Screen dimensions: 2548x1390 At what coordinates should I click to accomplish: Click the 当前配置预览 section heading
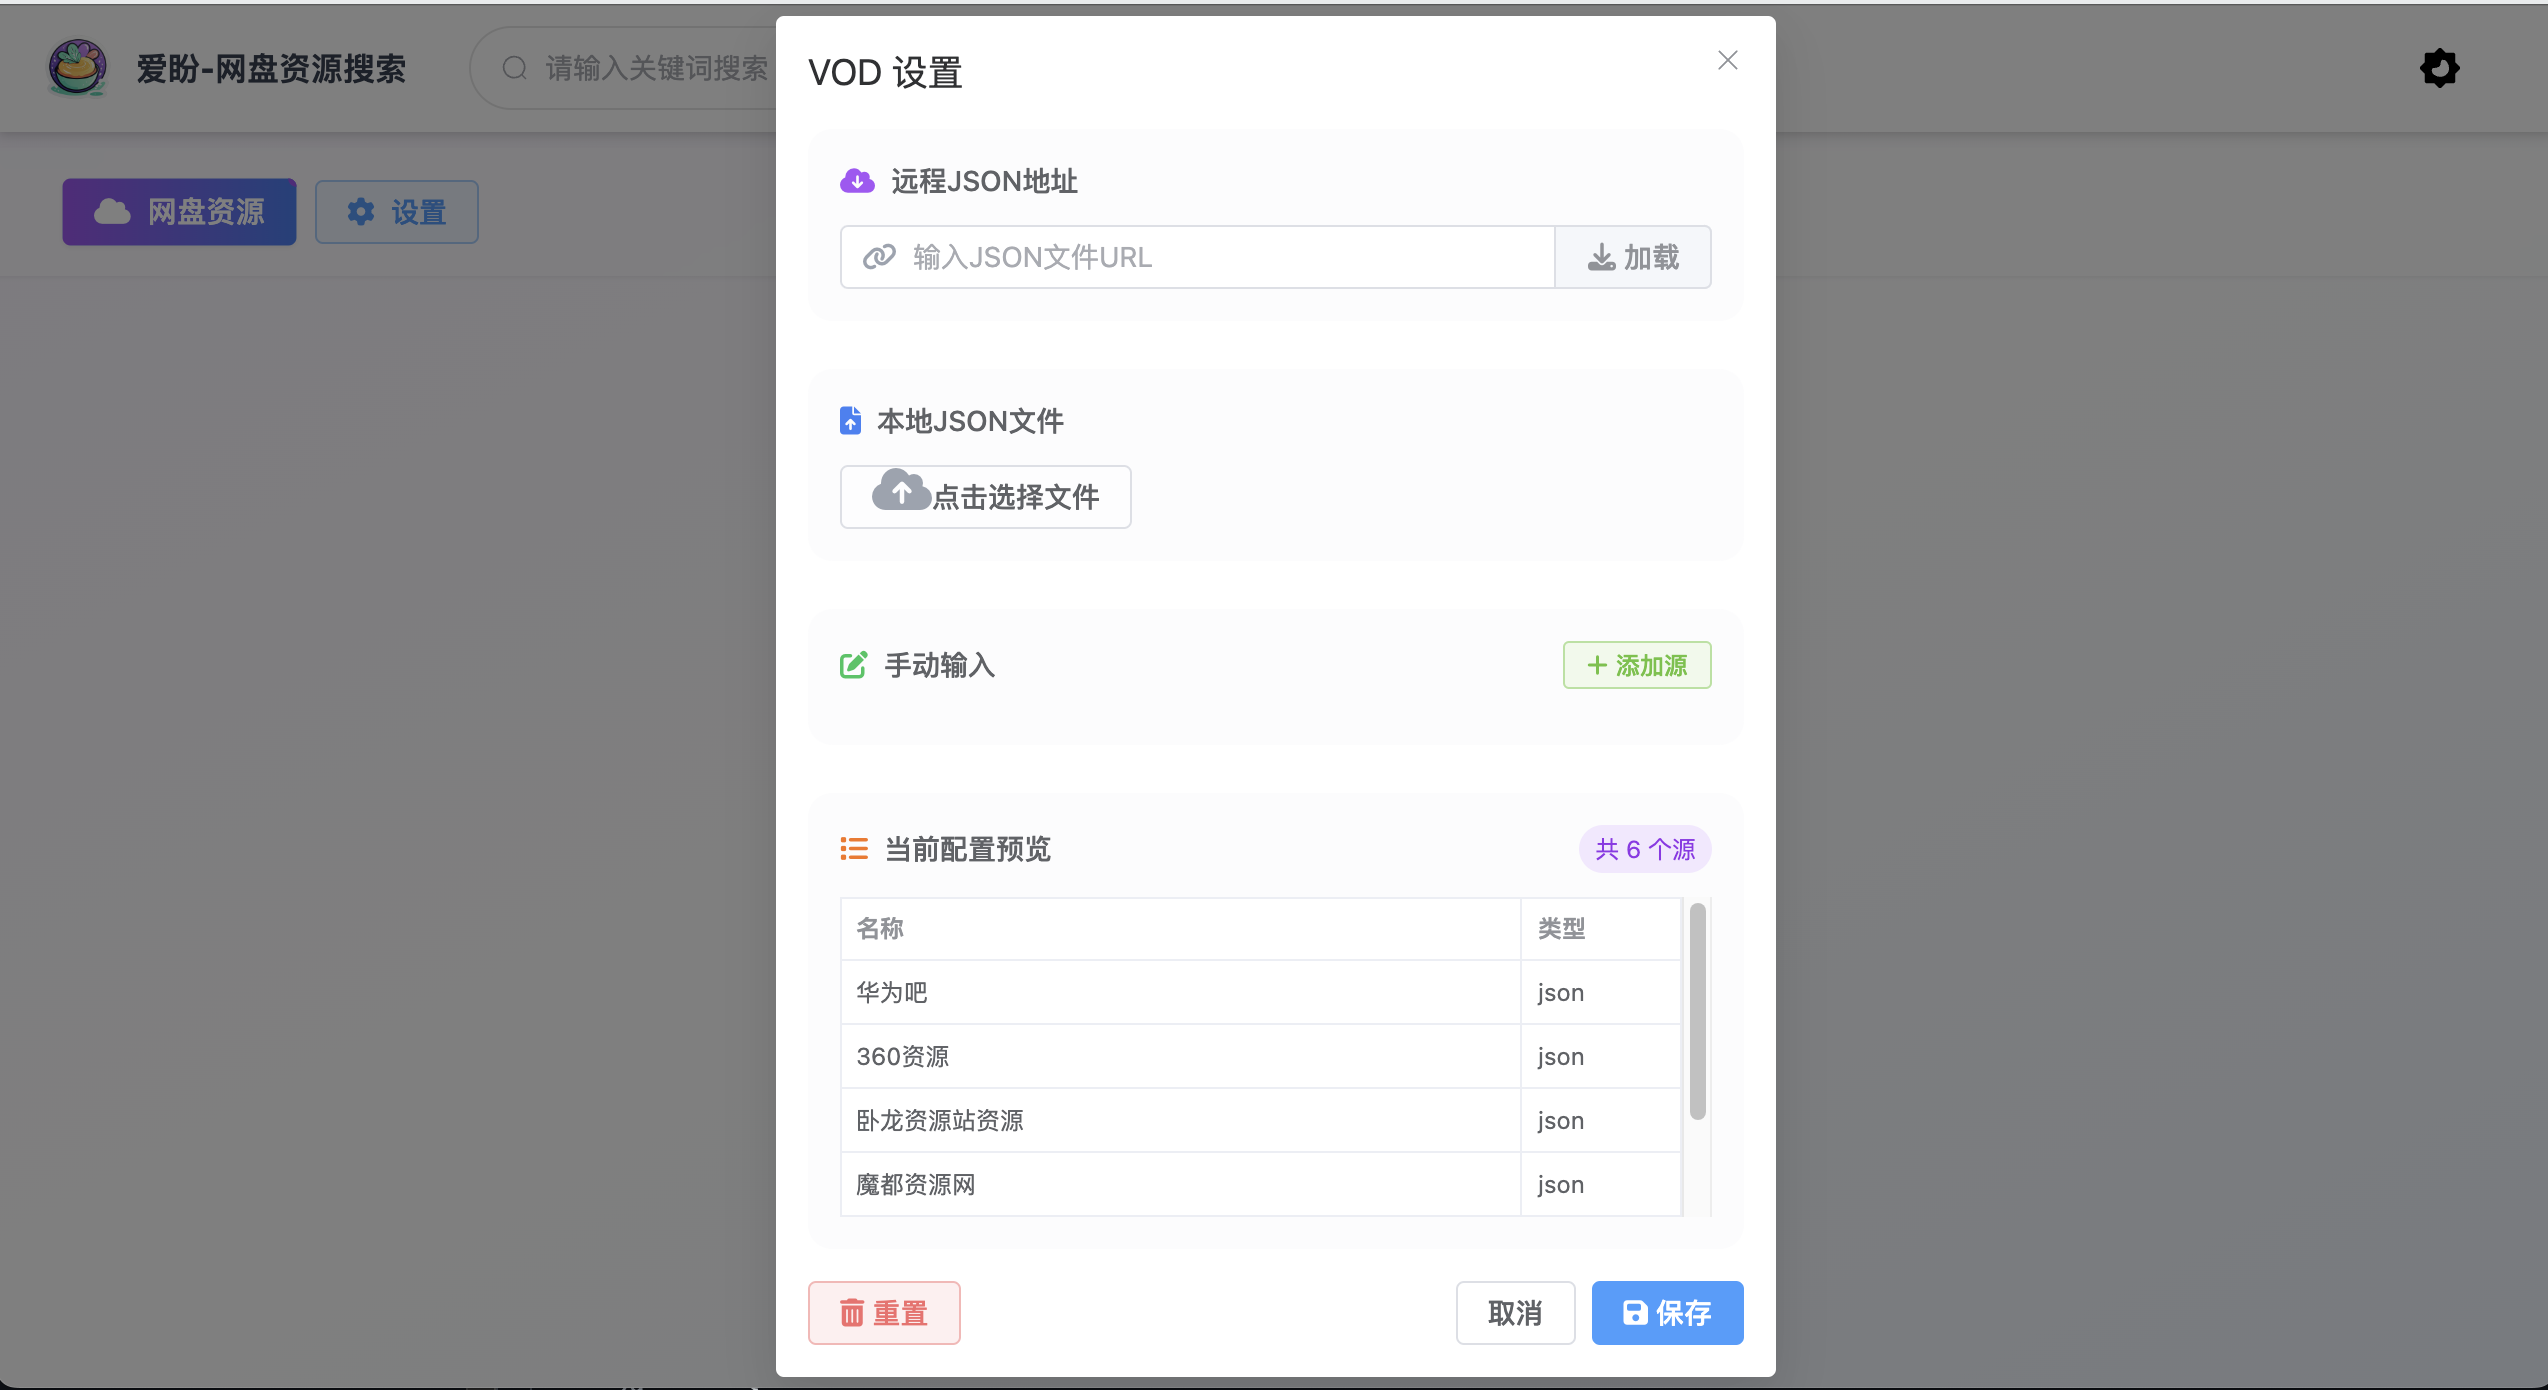click(x=968, y=849)
